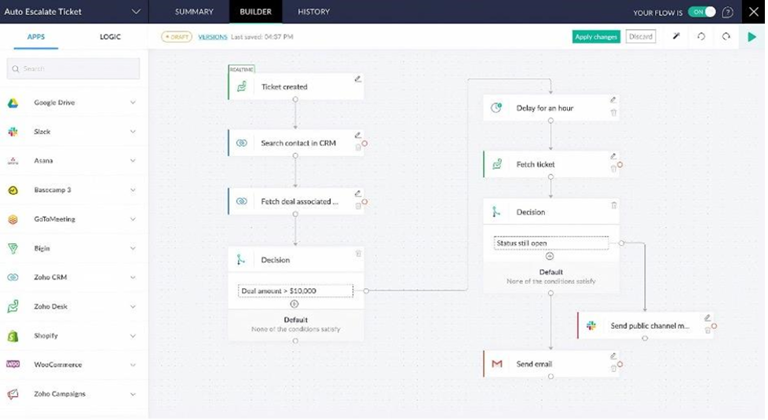Expand the Bigin app list
Viewport: 768px width, 420px height.
click(133, 248)
